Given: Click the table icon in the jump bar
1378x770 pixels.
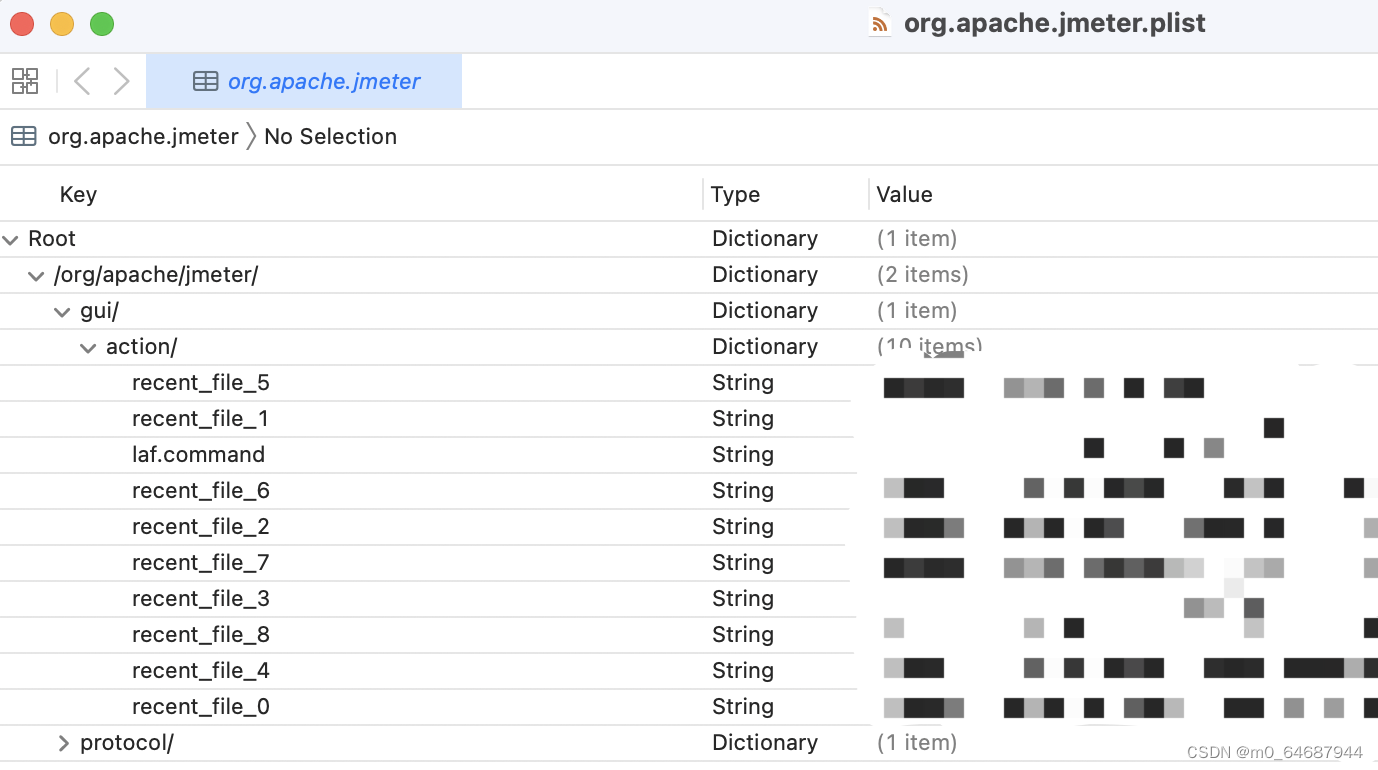Looking at the screenshot, I should click(x=24, y=136).
